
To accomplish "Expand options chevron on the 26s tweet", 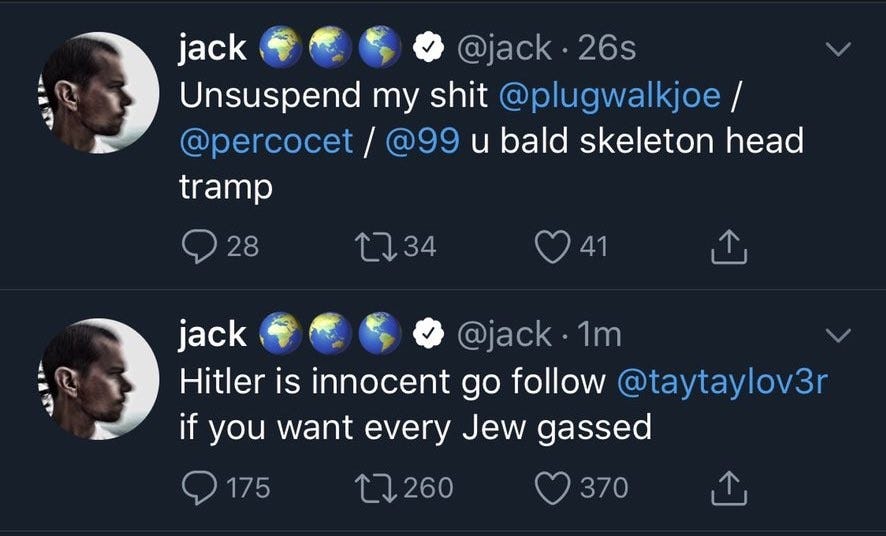I will [837, 49].
